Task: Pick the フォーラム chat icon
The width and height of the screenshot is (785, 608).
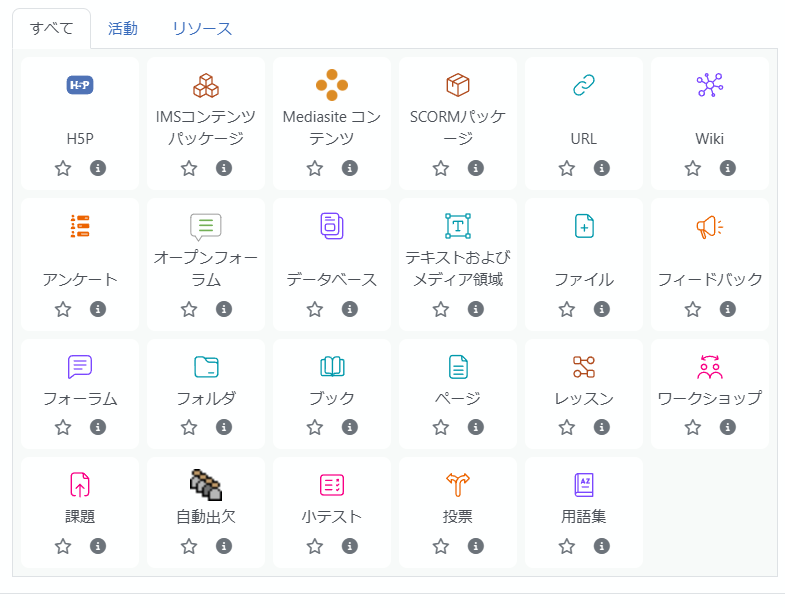Action: (x=80, y=367)
